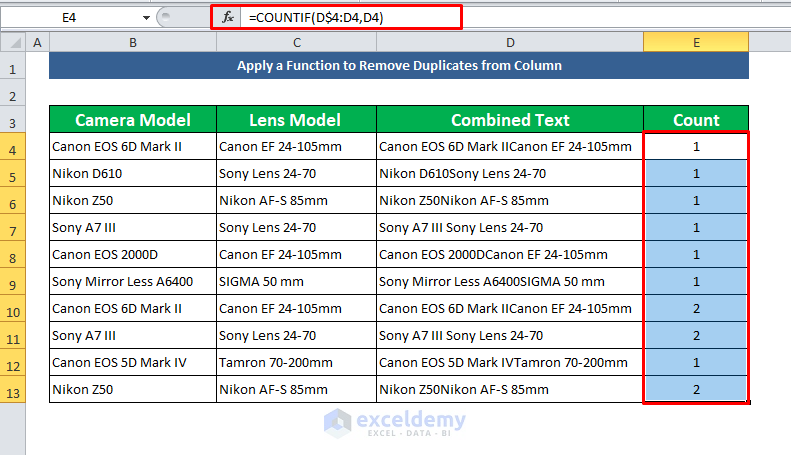
Task: Select Lens Model cell 'Sony Lens 24-70' in row 5
Action: (x=297, y=174)
